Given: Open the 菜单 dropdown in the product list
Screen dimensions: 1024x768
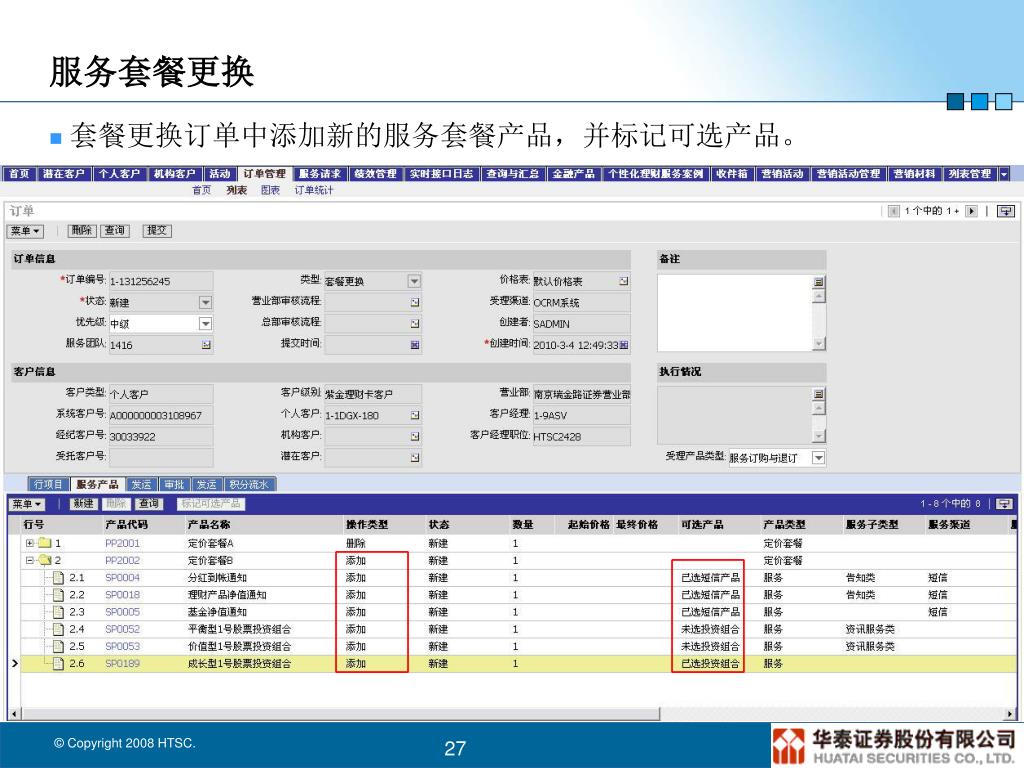Looking at the screenshot, I should coord(27,504).
